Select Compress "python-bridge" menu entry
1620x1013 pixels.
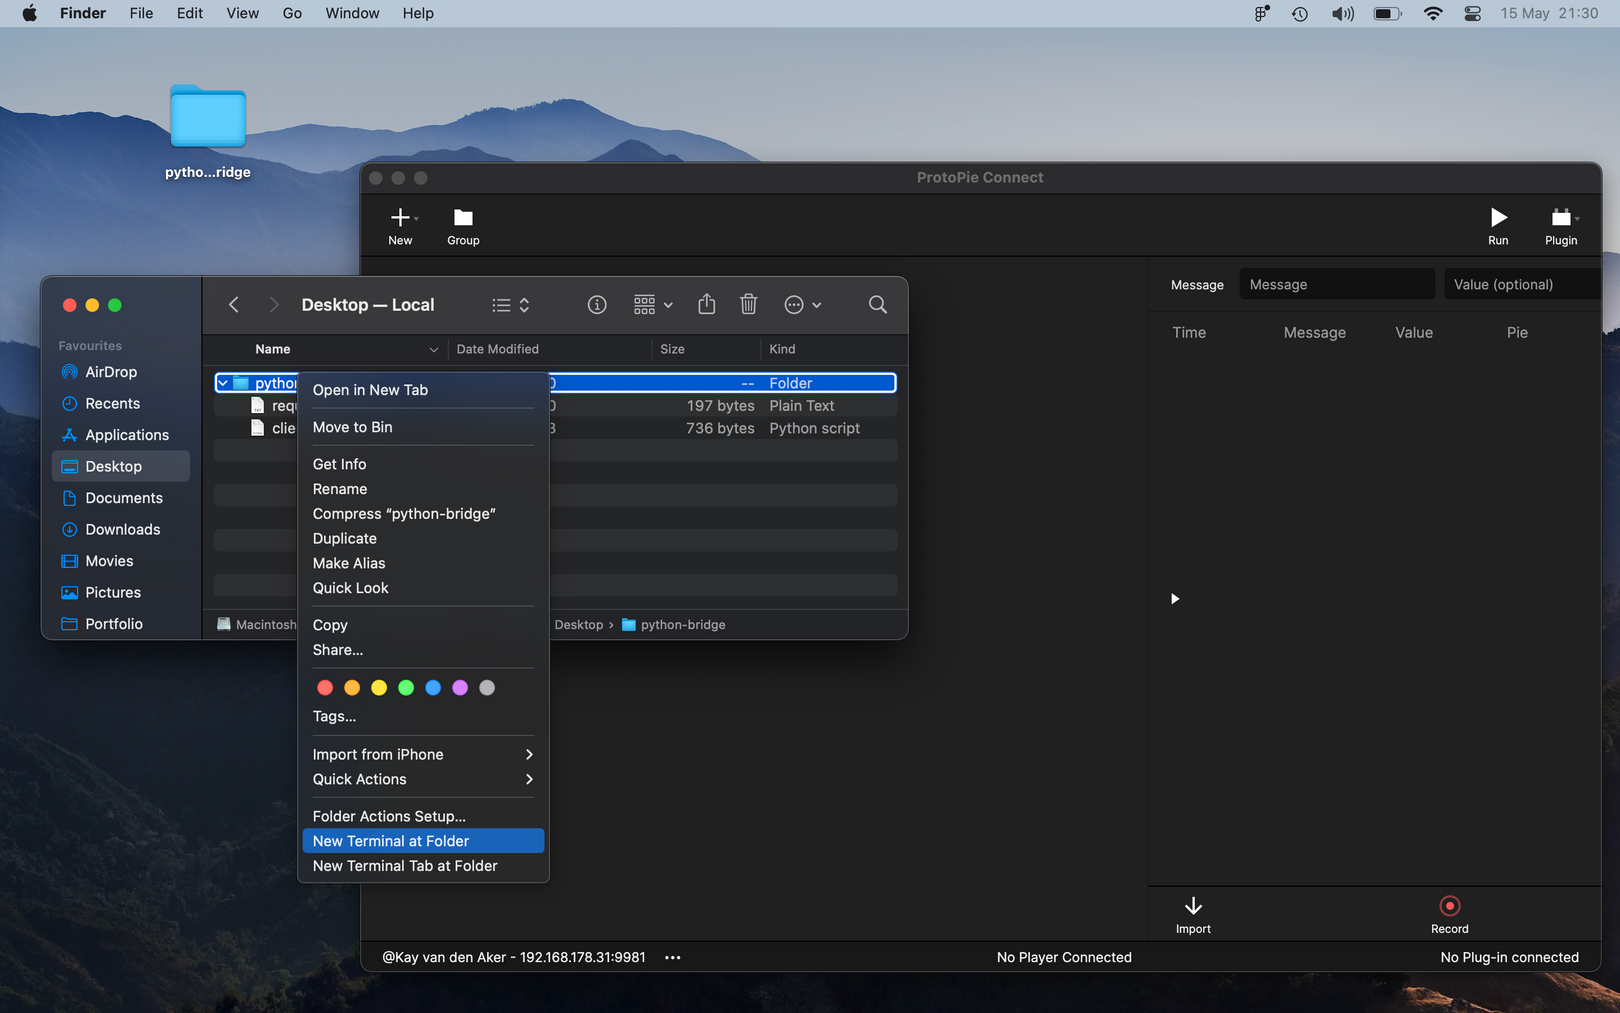pos(404,514)
